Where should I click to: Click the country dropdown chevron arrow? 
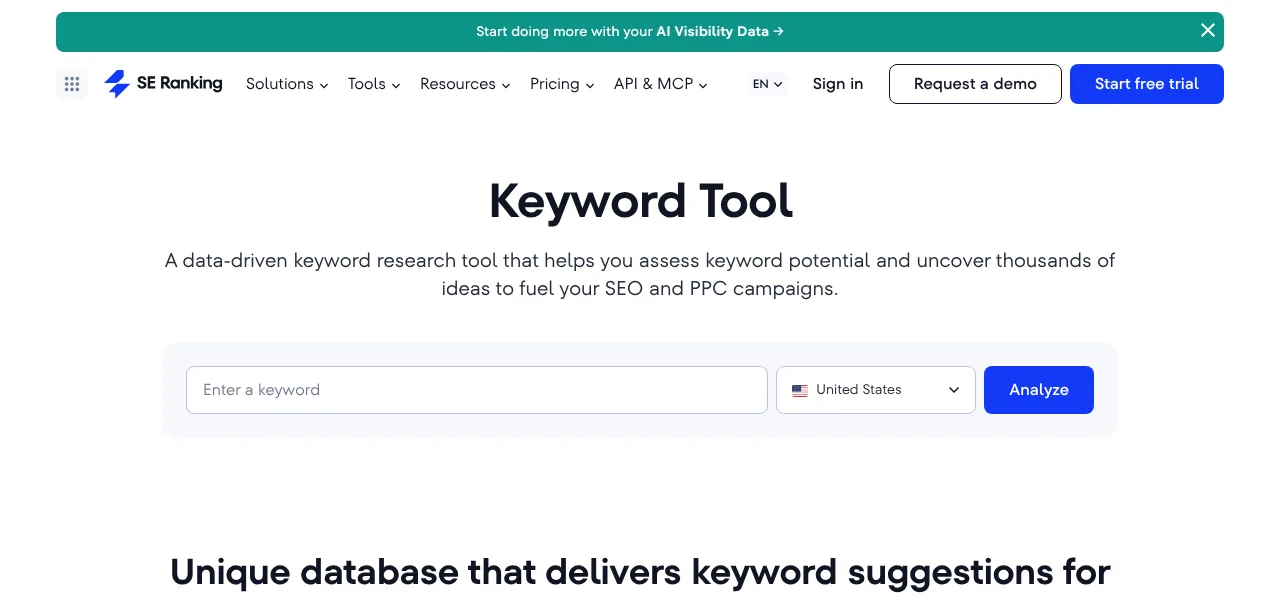pos(954,390)
